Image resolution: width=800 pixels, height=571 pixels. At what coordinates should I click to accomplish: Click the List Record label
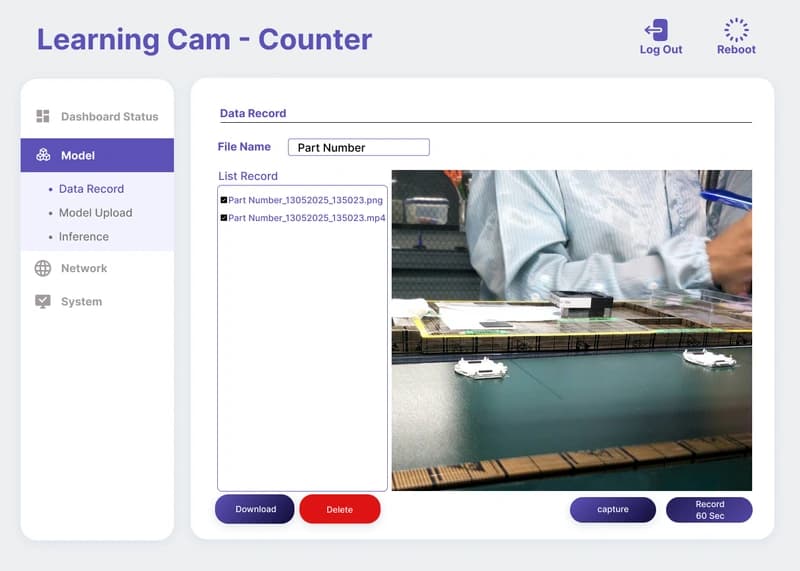[x=248, y=176]
